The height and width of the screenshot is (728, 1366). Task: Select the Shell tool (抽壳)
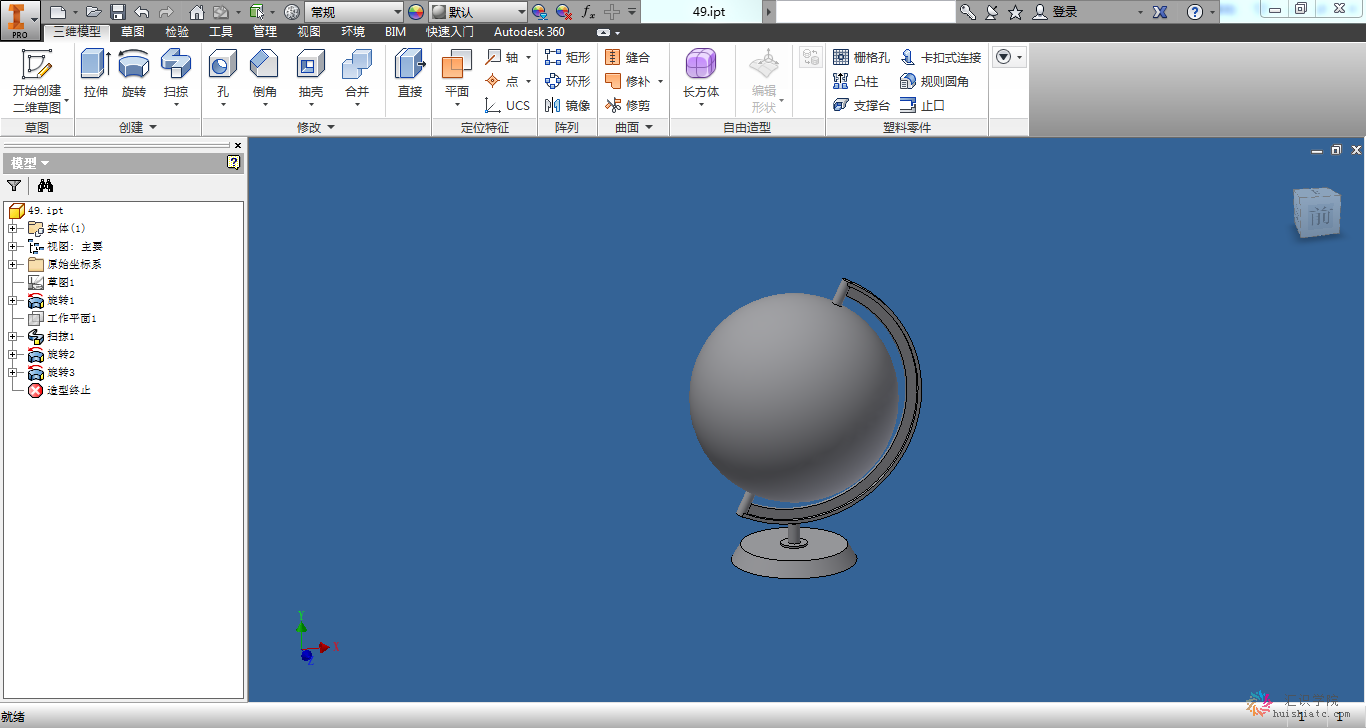[311, 77]
